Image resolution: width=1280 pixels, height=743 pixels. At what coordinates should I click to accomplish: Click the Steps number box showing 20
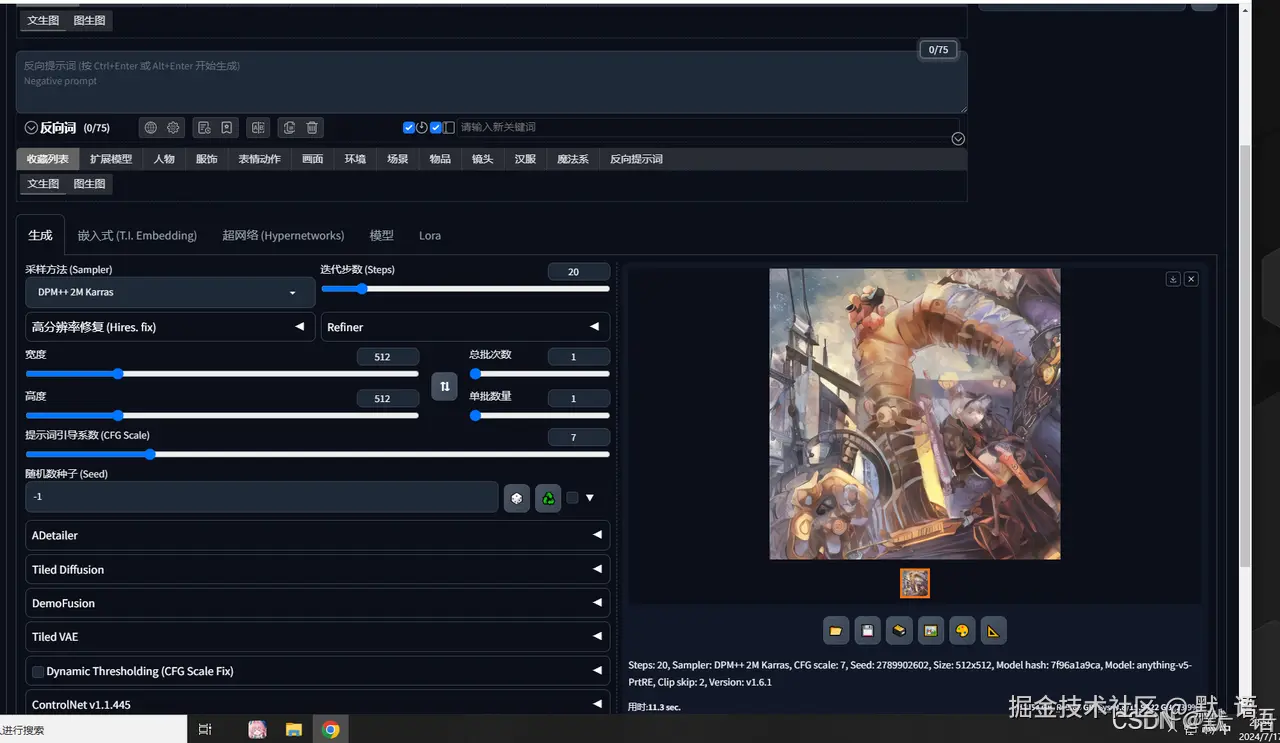coord(579,272)
